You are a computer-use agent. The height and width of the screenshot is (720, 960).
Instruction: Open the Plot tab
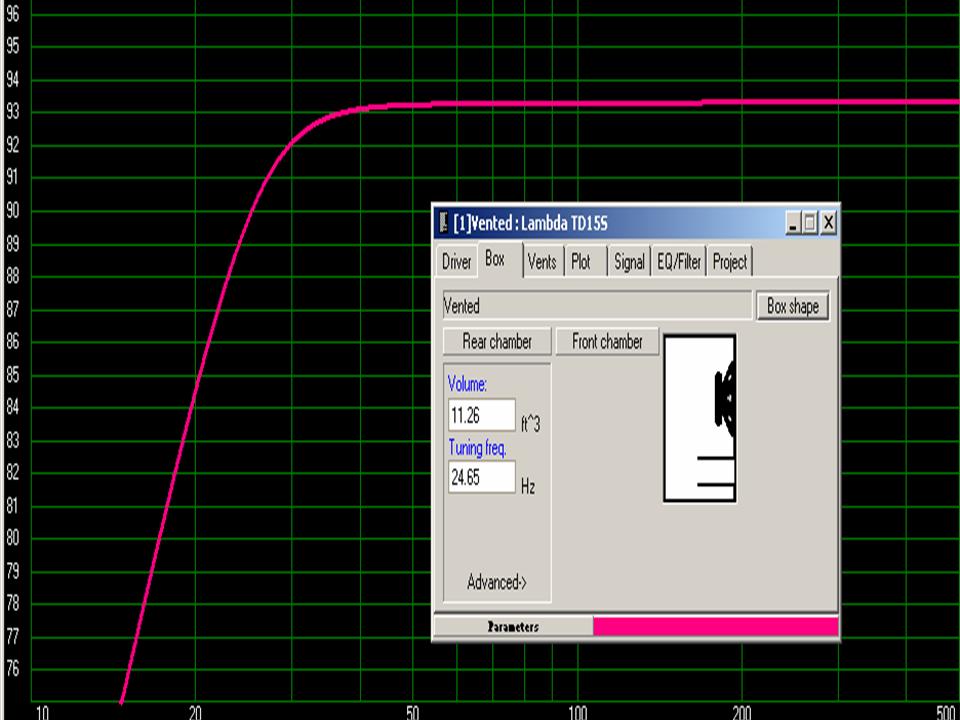(586, 262)
